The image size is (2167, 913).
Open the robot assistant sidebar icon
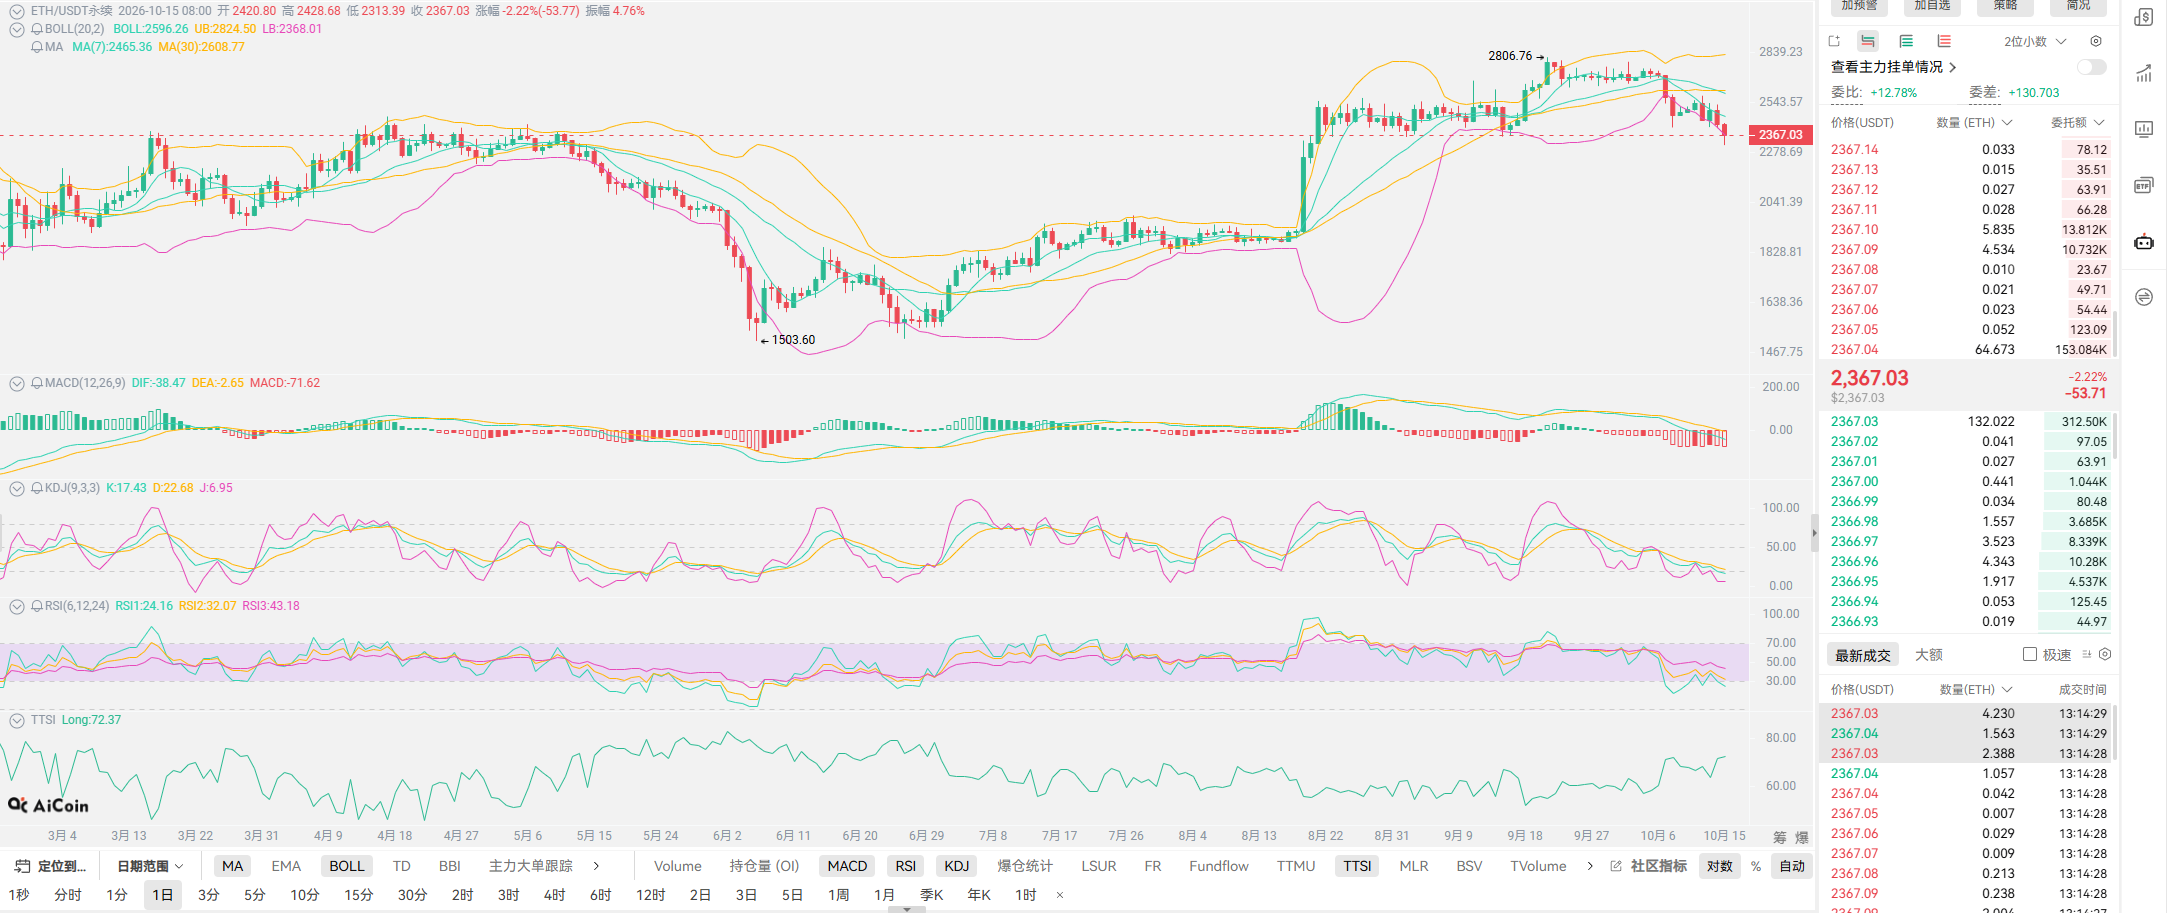point(2143,241)
